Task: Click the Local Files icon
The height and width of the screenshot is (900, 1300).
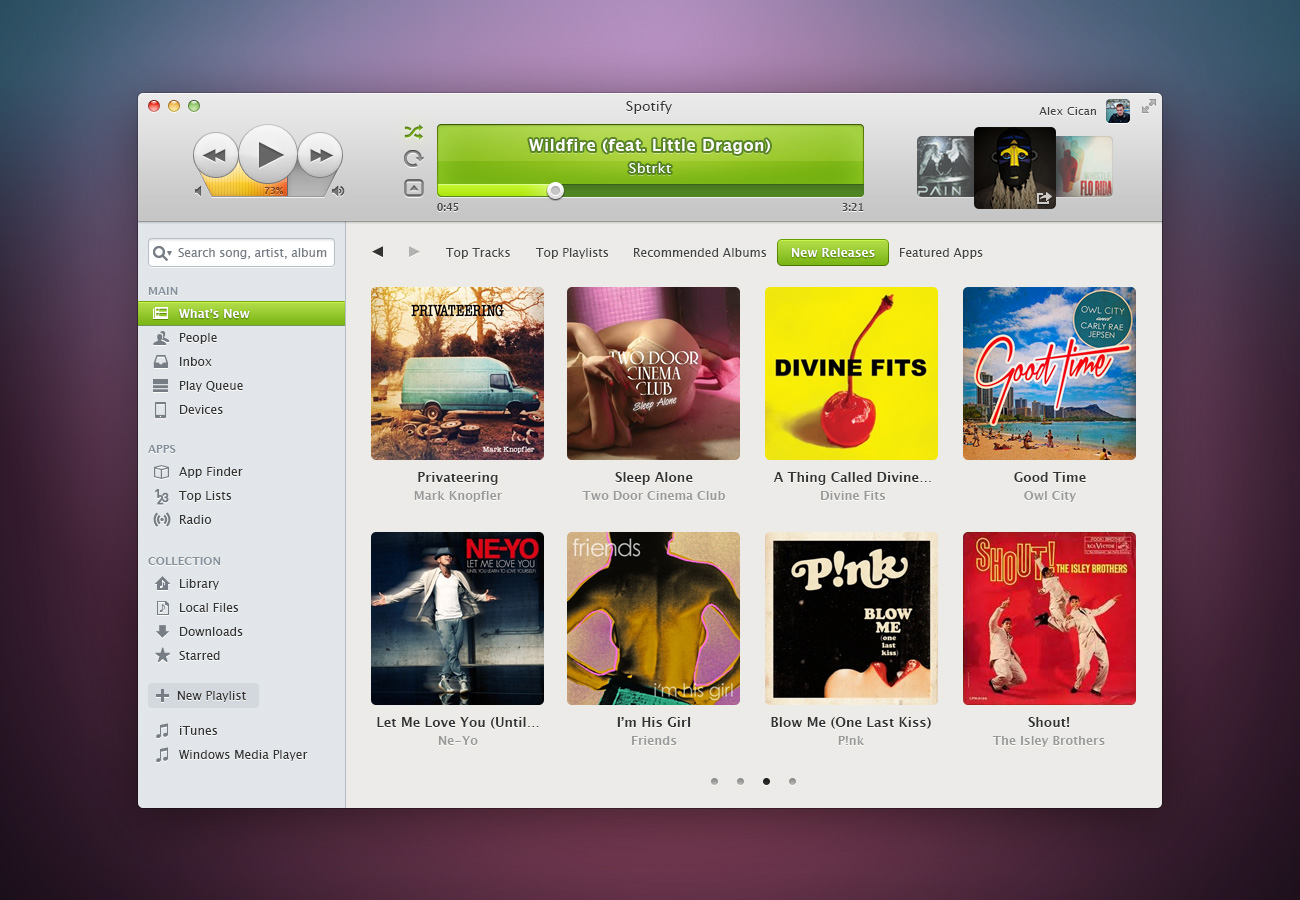Action: click(x=162, y=608)
